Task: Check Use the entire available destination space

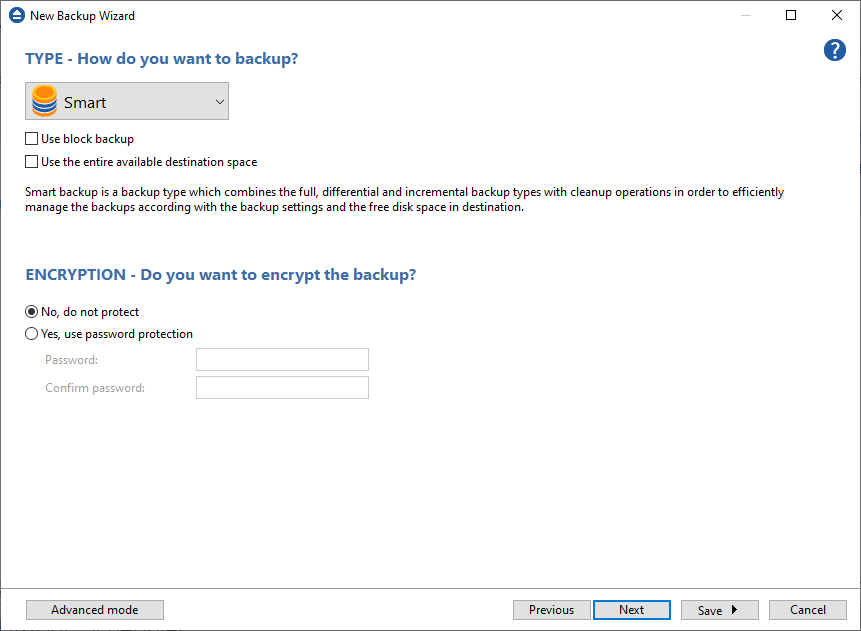Action: pyautogui.click(x=32, y=161)
